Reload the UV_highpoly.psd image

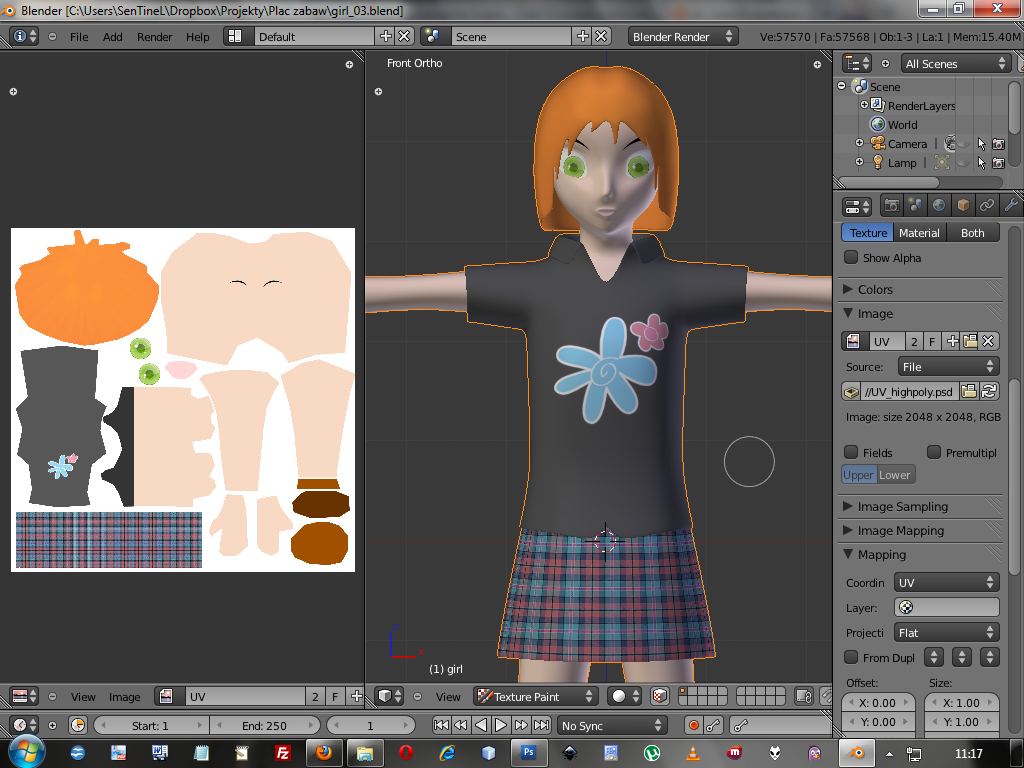pos(990,391)
